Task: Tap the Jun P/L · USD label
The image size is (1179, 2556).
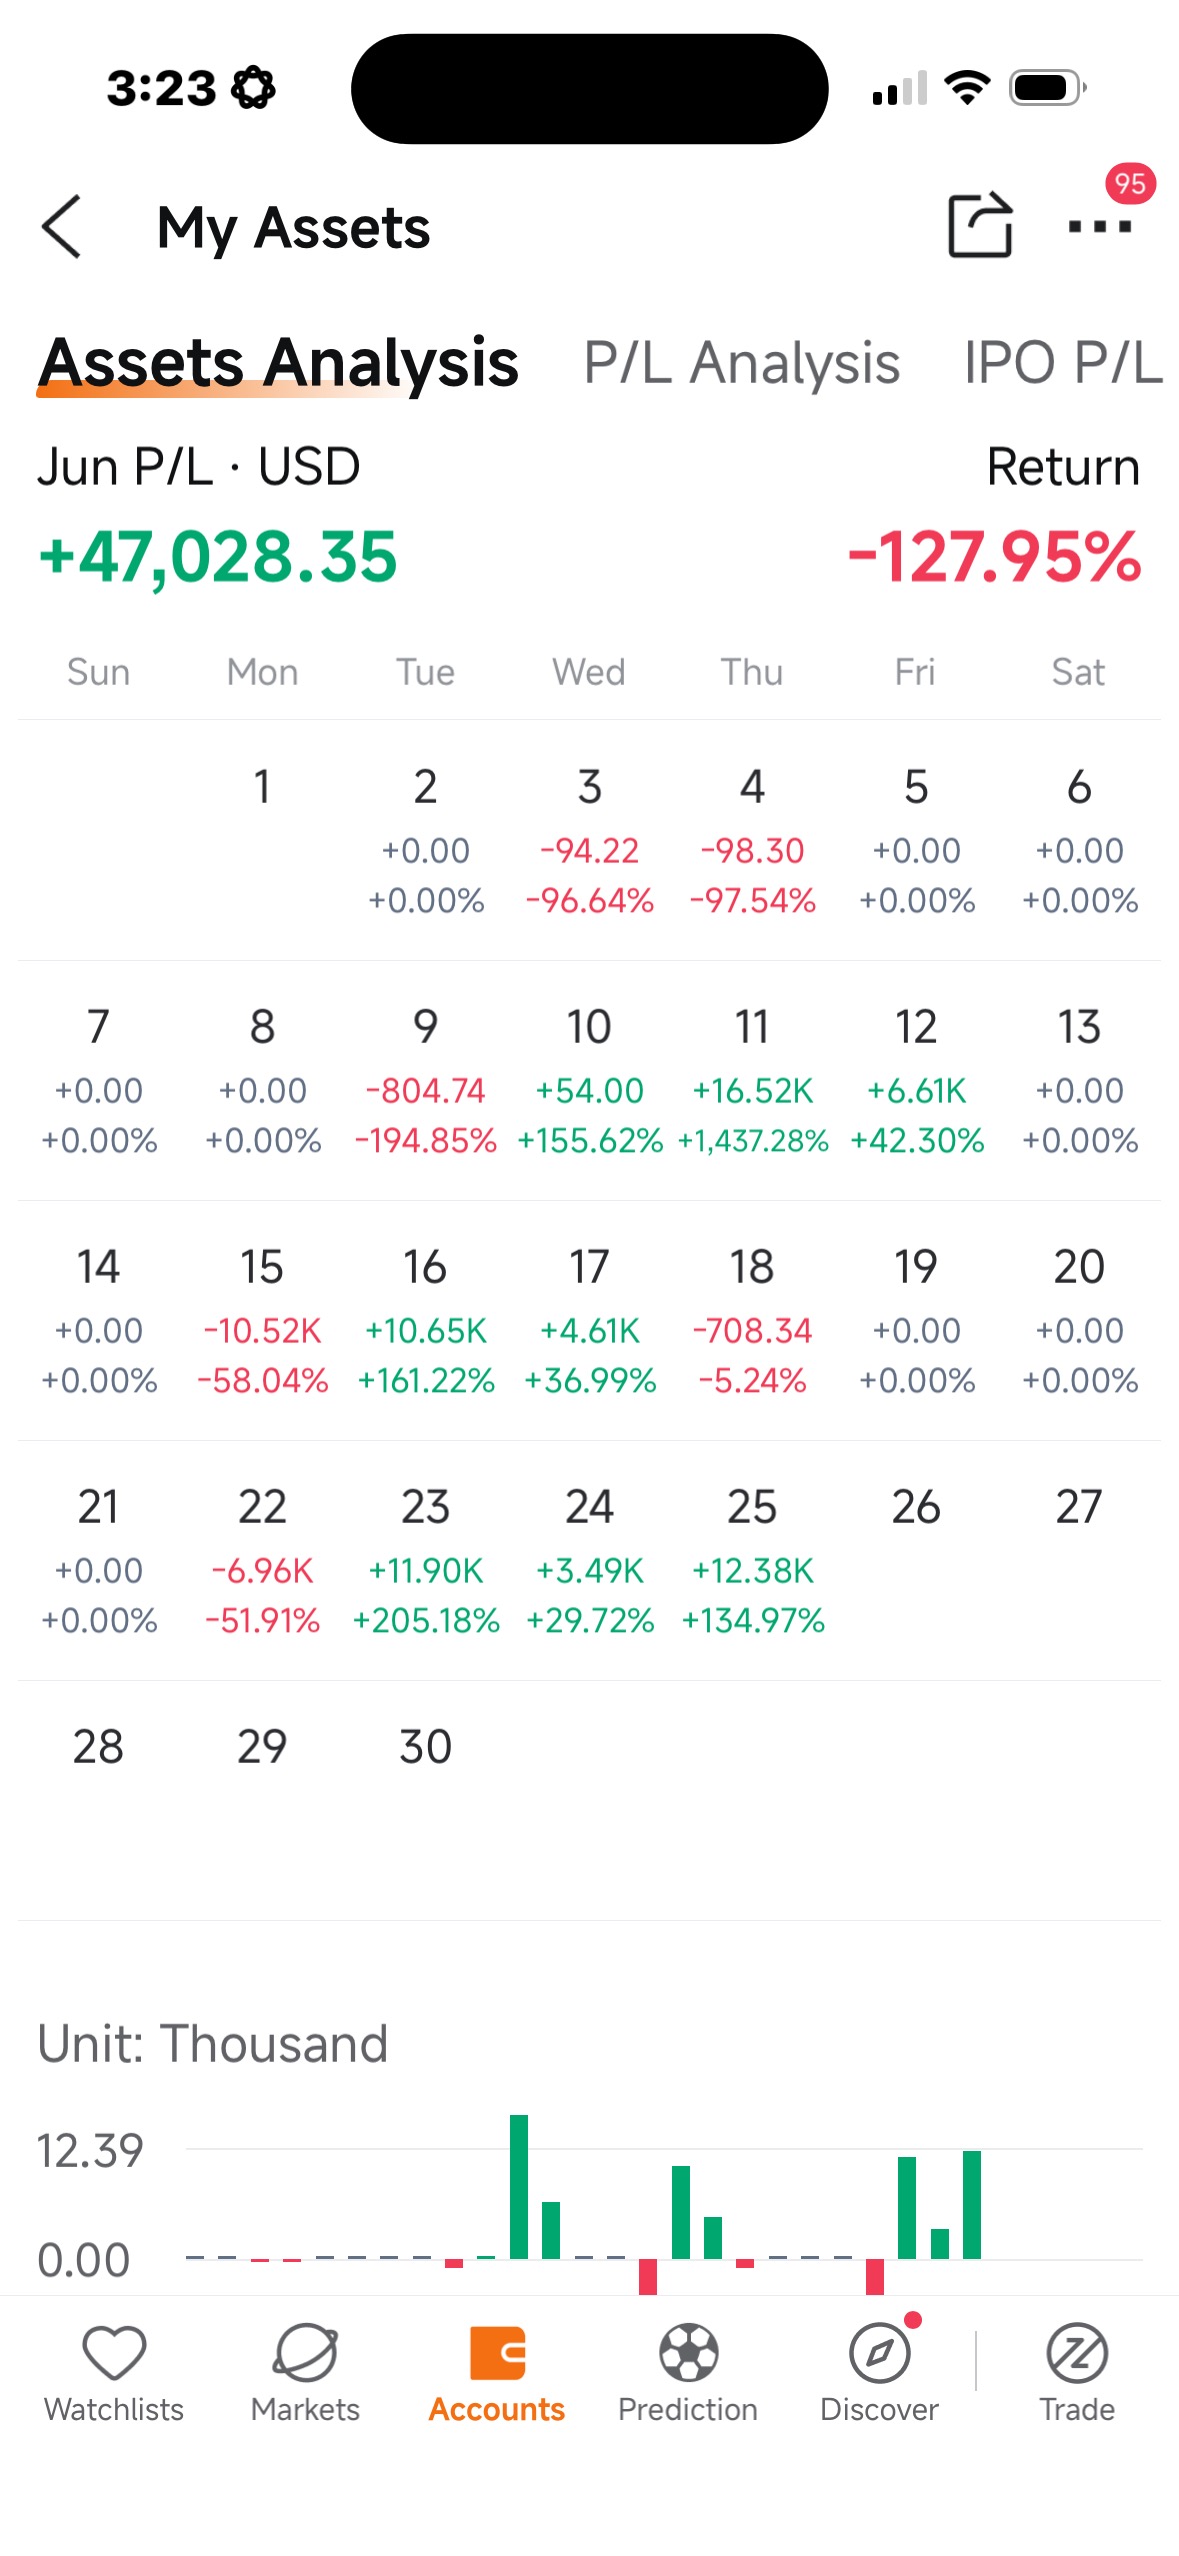Action: (x=199, y=467)
